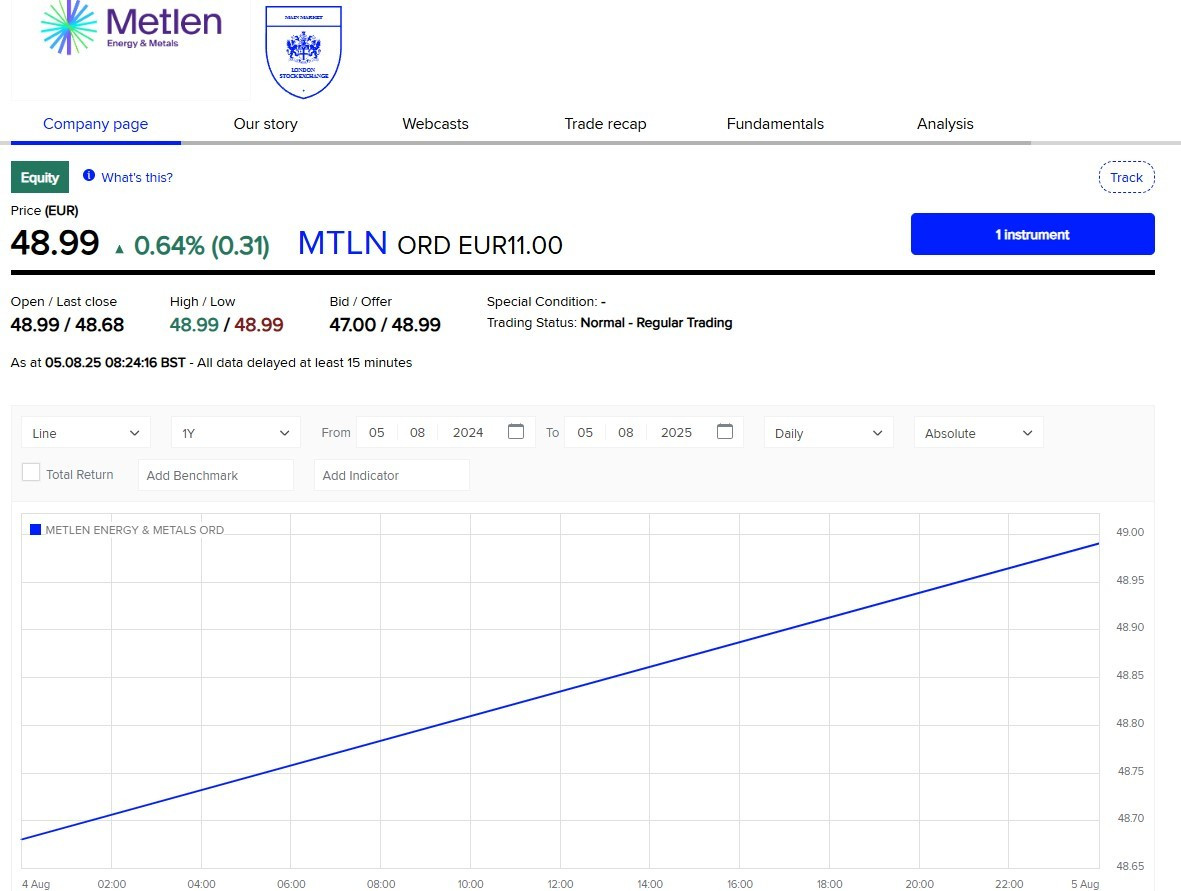Viewport: 1181px width, 891px height.
Task: Click the info icon beside What's this?
Action: point(89,175)
